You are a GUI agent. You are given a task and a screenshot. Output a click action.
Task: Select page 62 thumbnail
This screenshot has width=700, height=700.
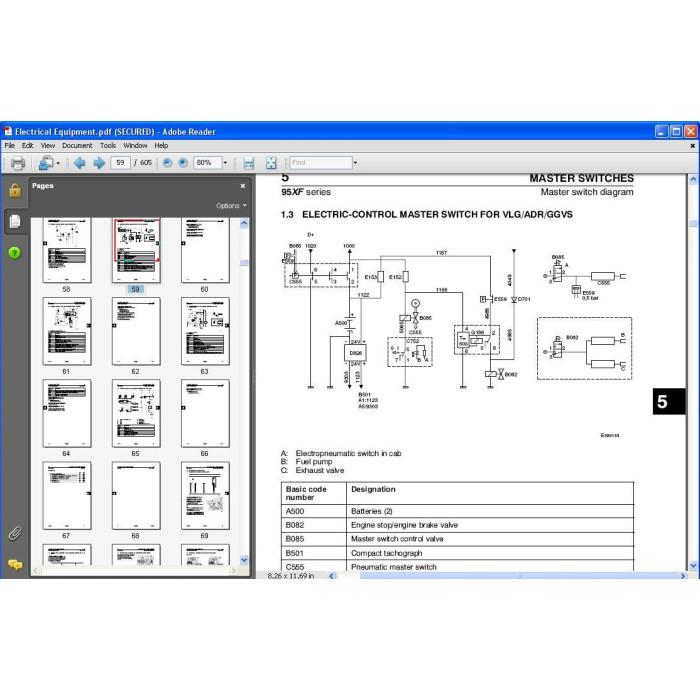pyautogui.click(x=136, y=331)
